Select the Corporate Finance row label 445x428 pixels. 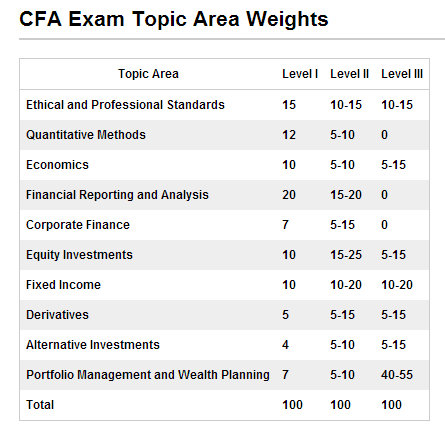78,225
